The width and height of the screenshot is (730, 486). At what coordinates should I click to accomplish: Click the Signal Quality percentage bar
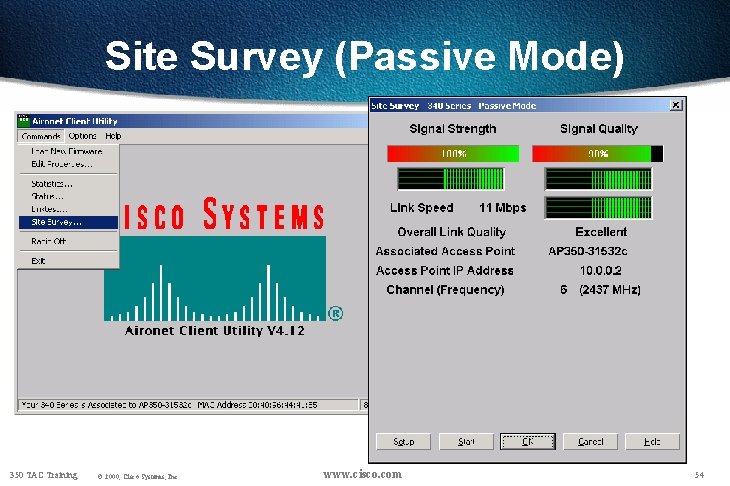[598, 154]
